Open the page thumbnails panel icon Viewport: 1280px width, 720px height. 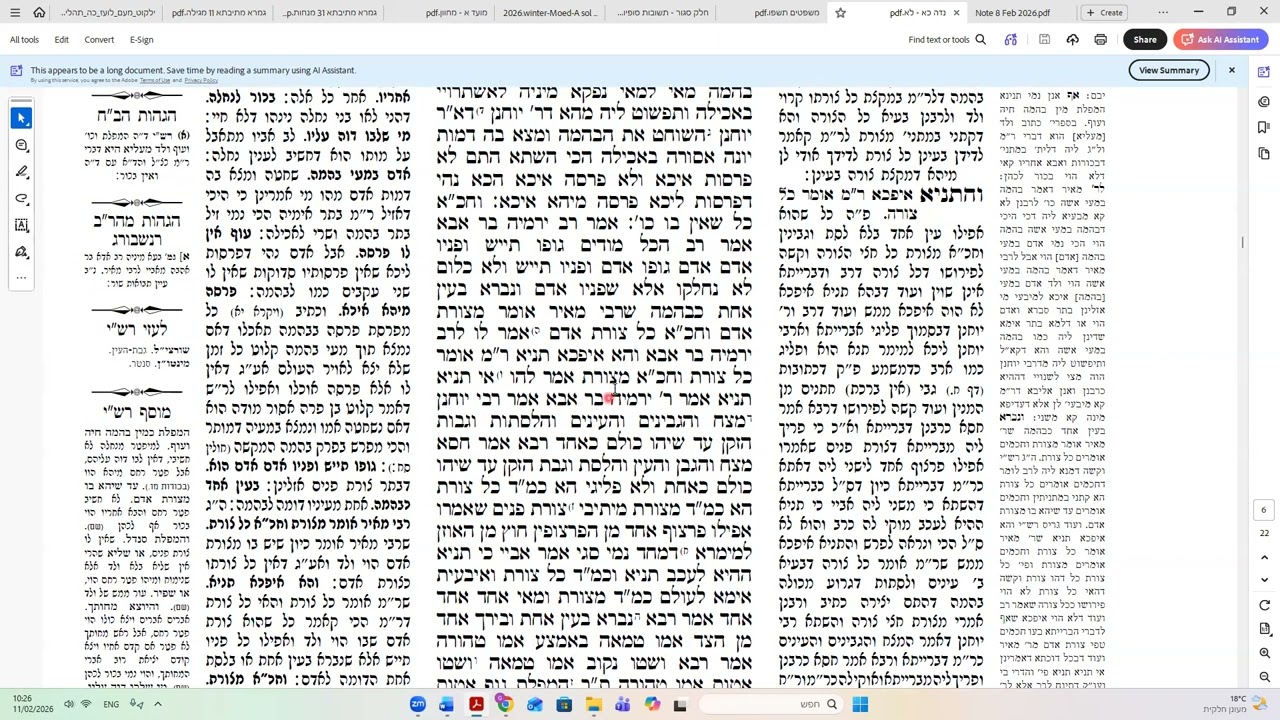coord(1265,154)
